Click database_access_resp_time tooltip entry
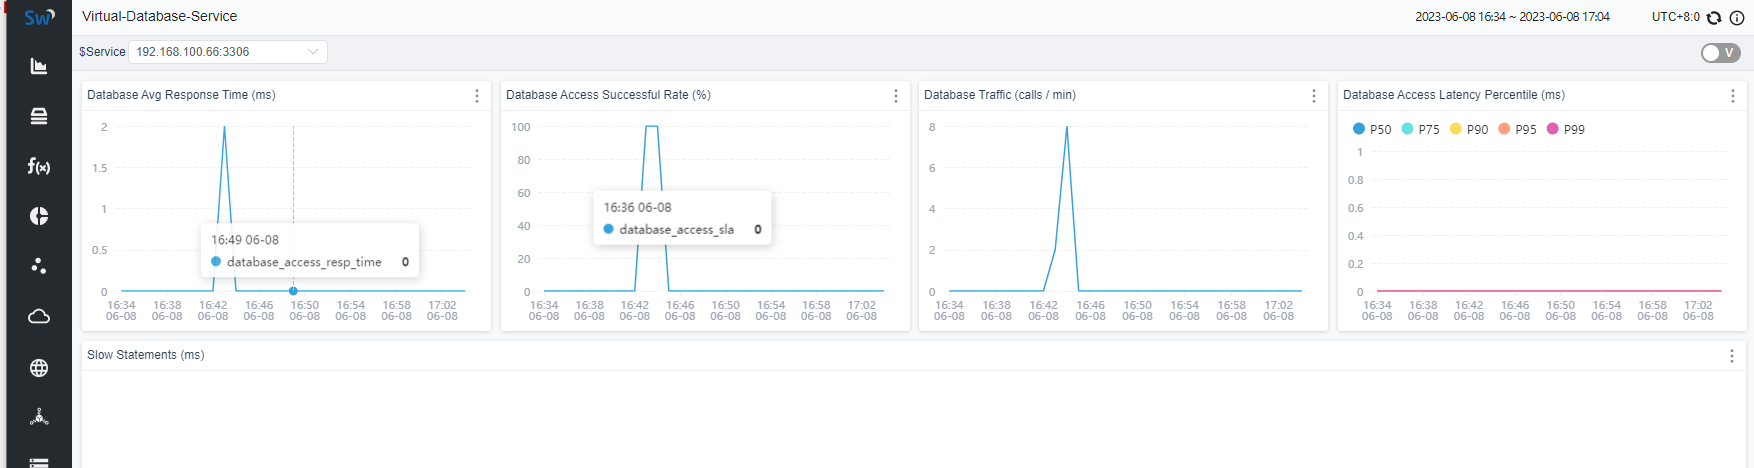This screenshot has height=468, width=1754. coord(310,262)
